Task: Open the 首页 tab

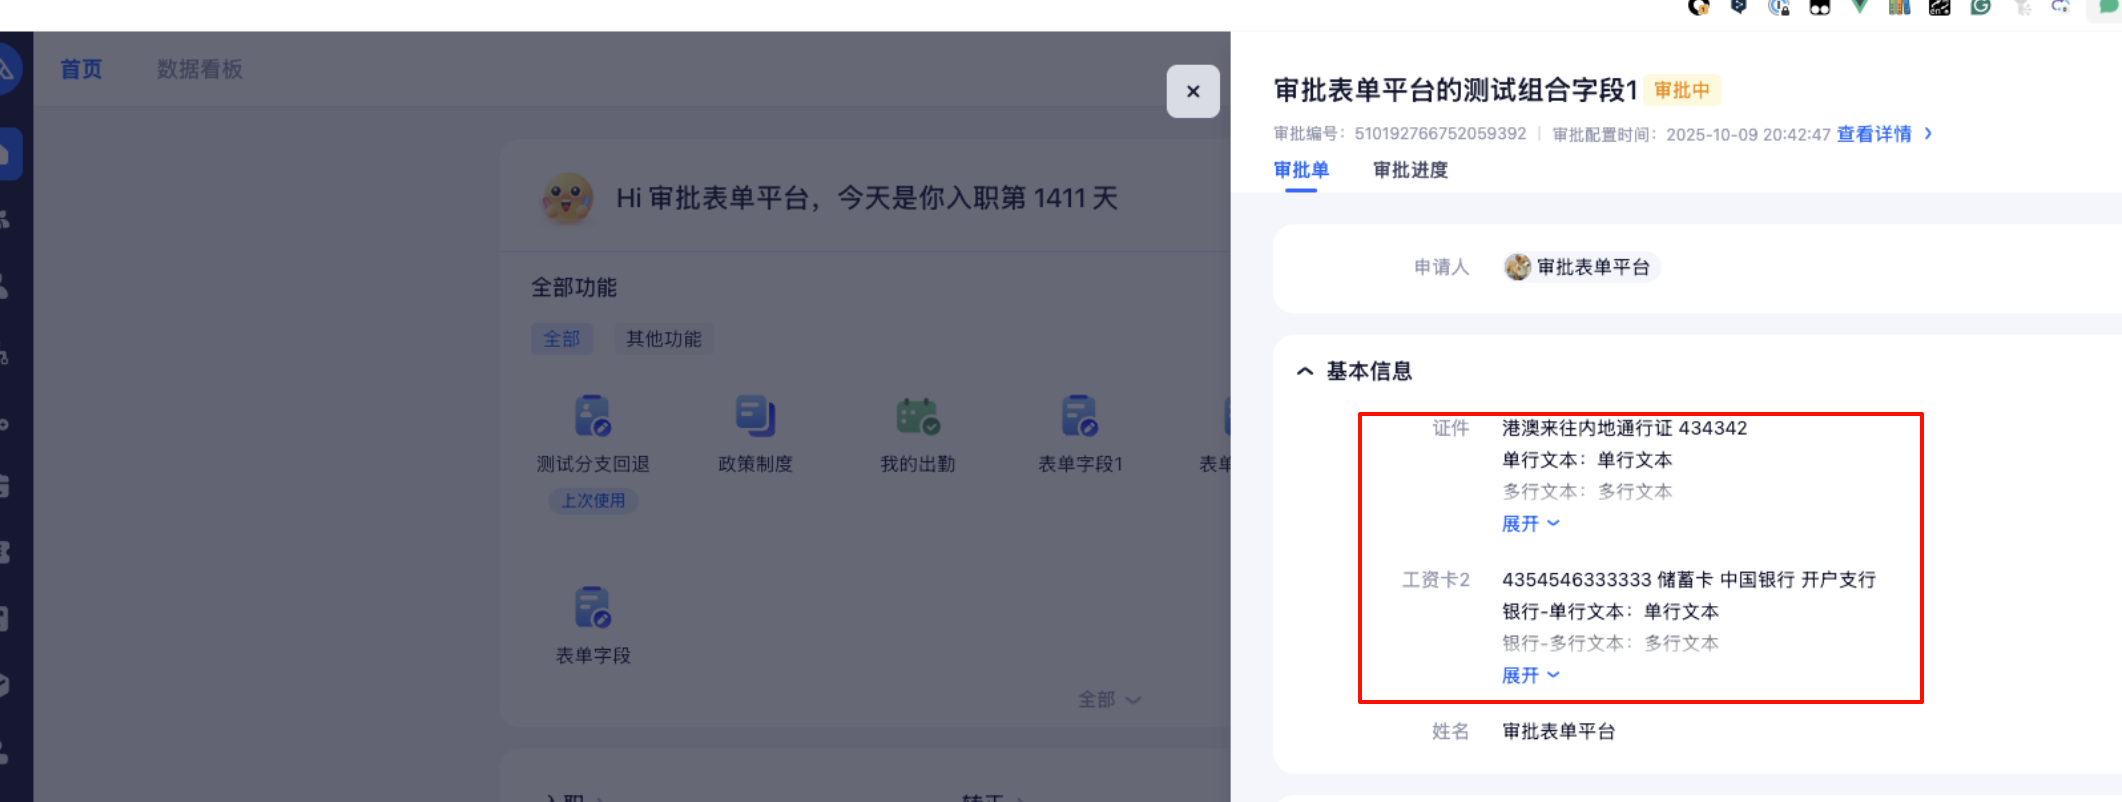Action: pyautogui.click(x=81, y=69)
